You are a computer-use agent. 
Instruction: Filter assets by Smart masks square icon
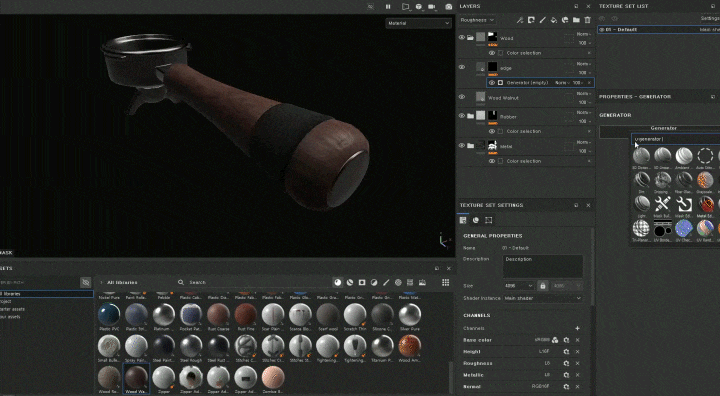pyautogui.click(x=362, y=283)
